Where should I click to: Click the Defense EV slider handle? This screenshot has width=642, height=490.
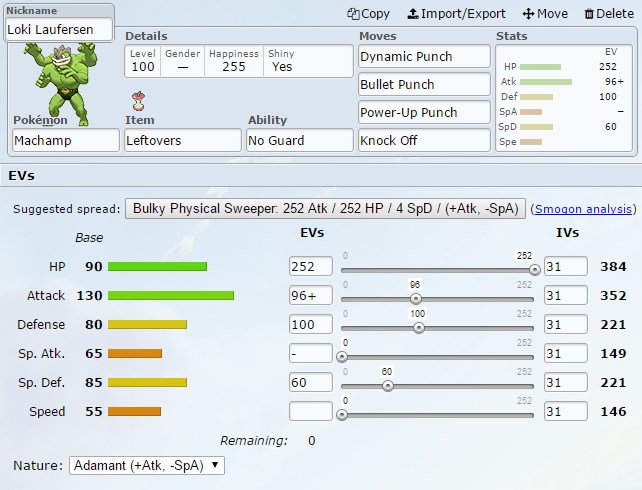click(x=418, y=328)
